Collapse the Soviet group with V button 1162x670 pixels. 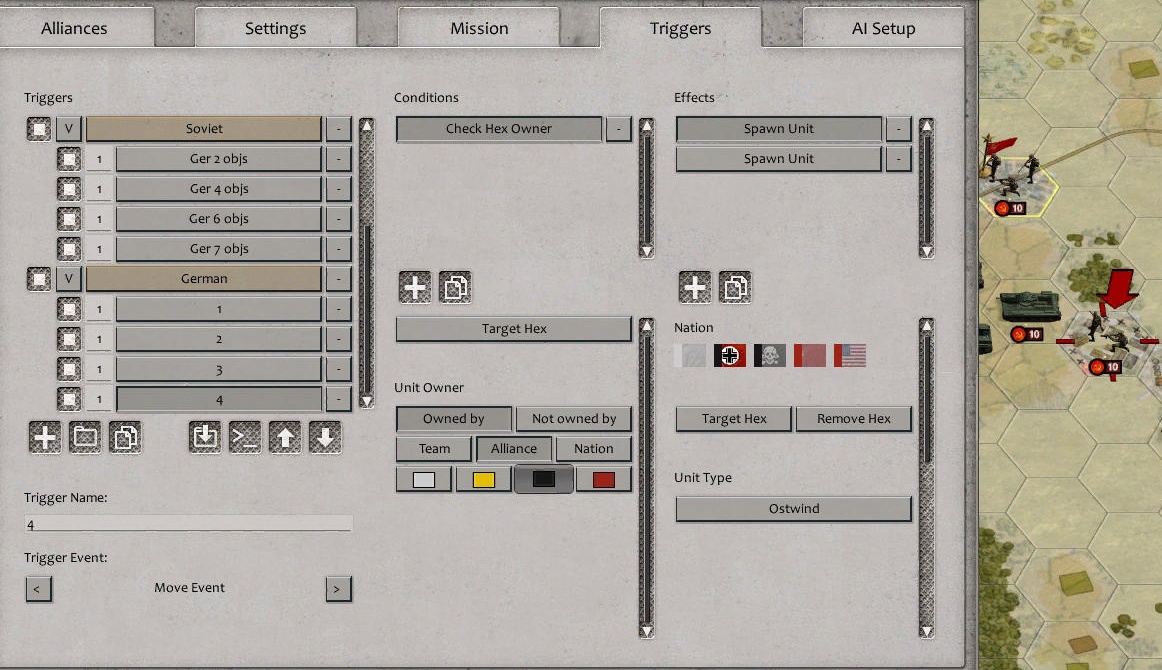tap(69, 129)
